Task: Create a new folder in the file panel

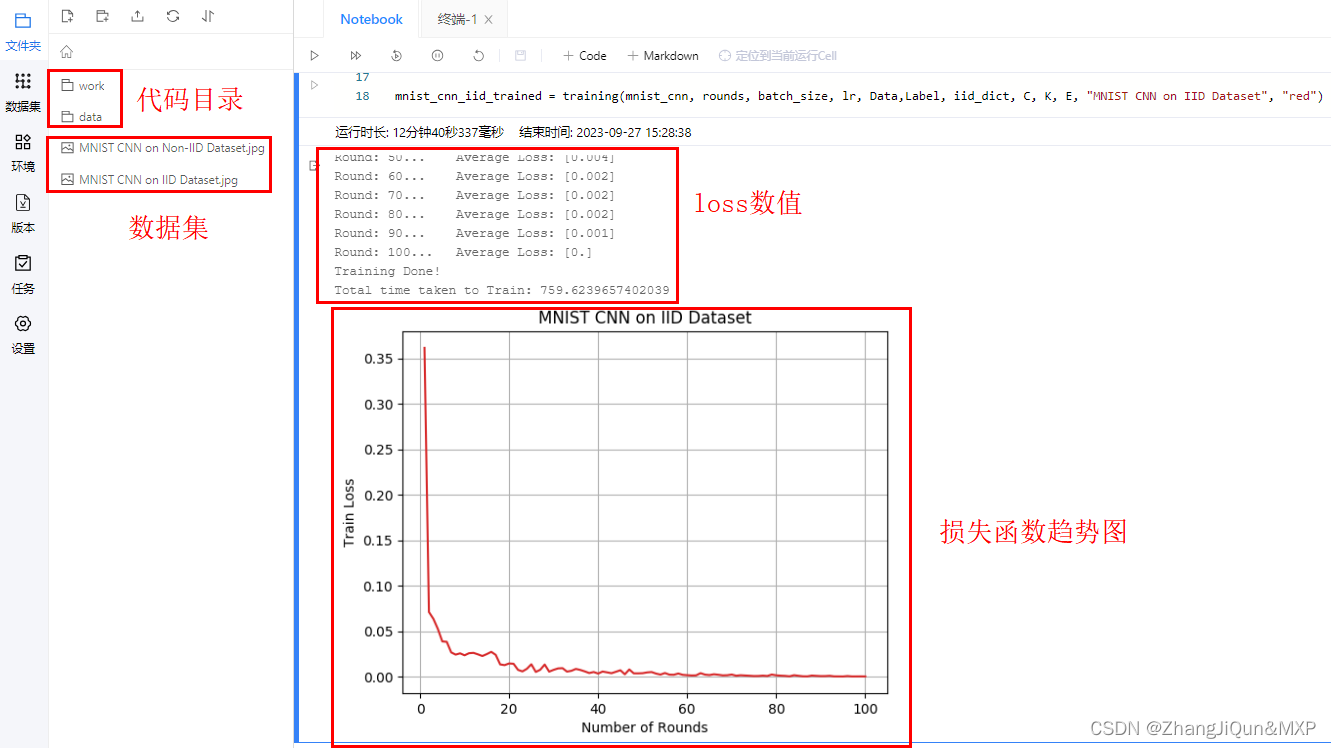Action: point(102,16)
